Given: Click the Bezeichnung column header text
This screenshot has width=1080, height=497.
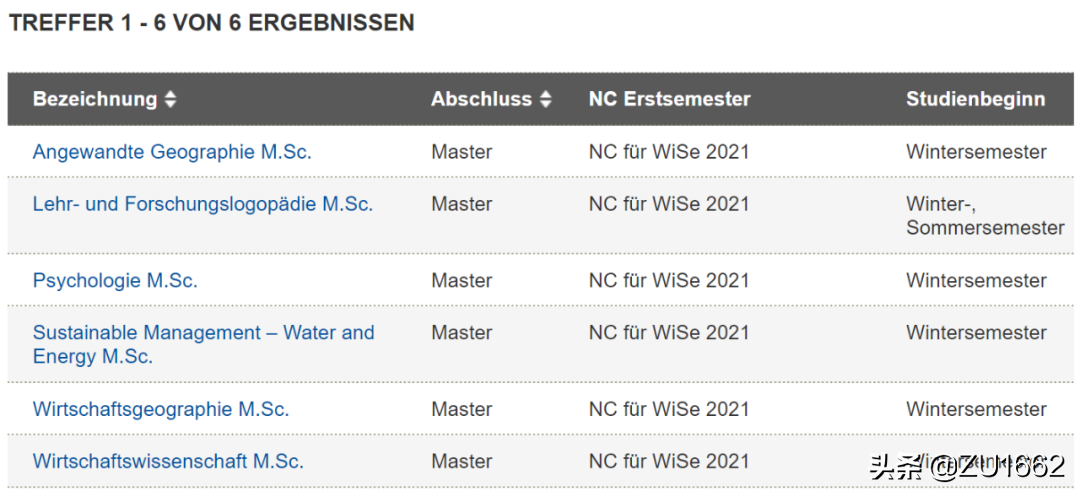Looking at the screenshot, I should click(x=95, y=99).
